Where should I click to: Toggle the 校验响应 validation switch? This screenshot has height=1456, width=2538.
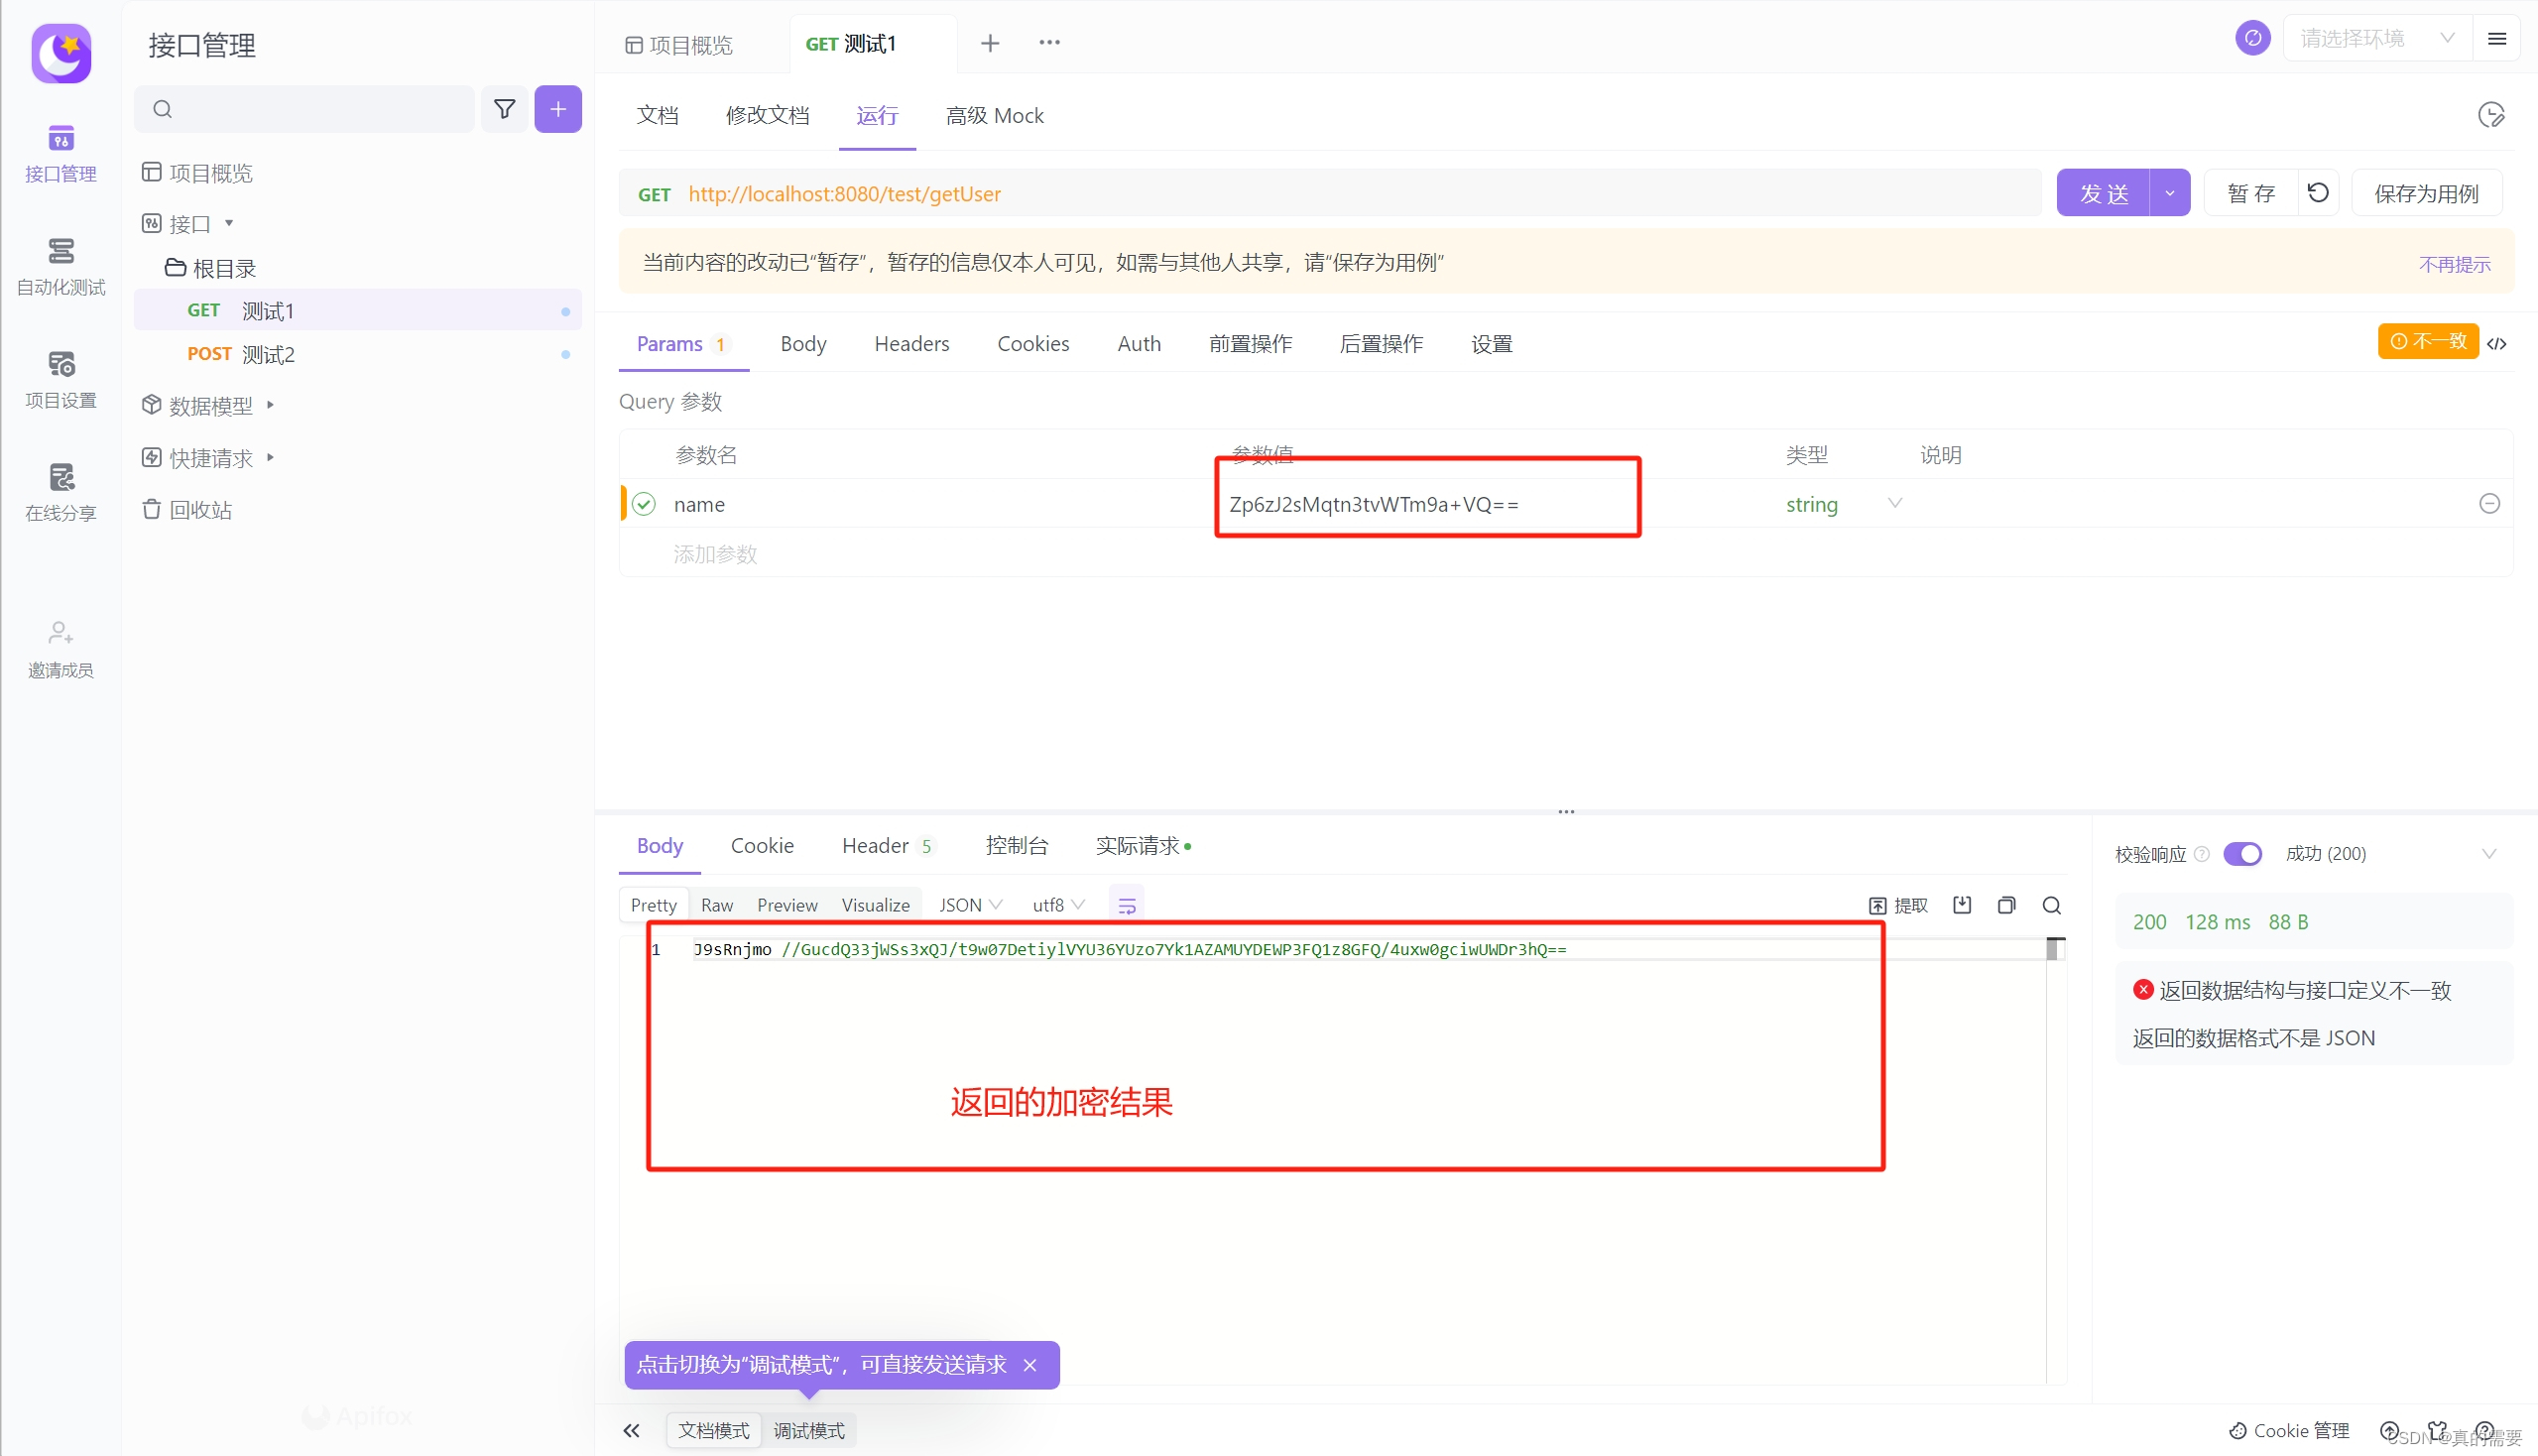2243,853
